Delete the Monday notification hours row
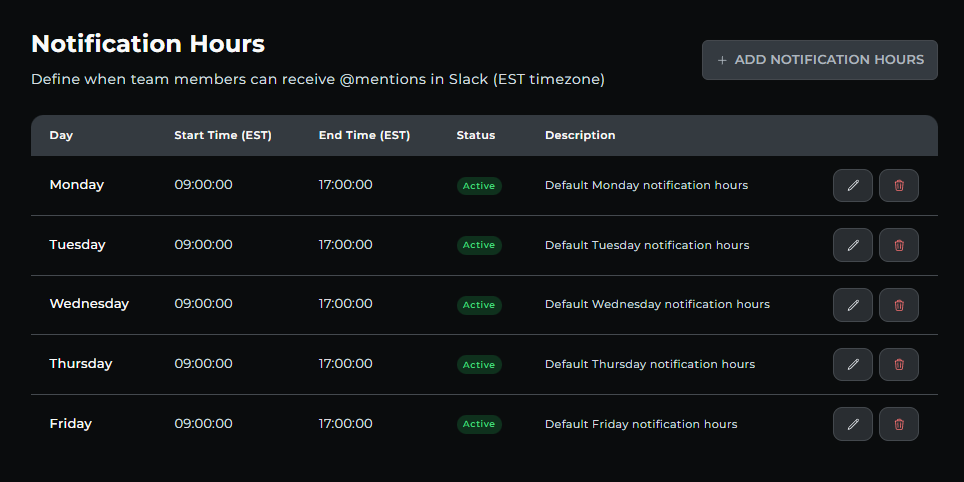 [898, 185]
